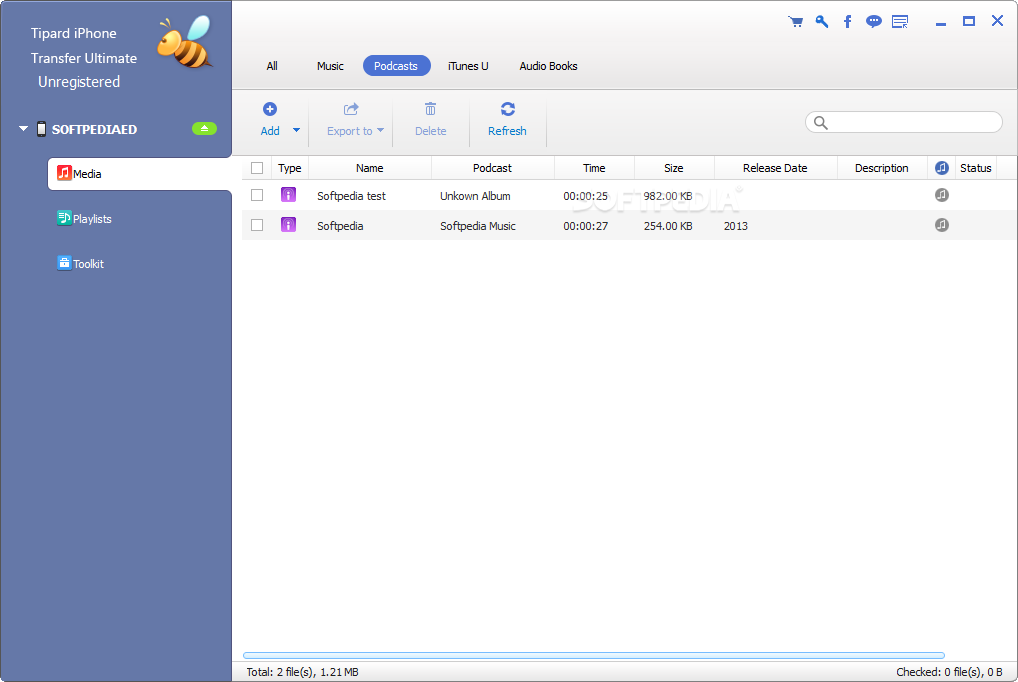The width and height of the screenshot is (1018, 682).
Task: Click the Add button label
Action: click(270, 131)
